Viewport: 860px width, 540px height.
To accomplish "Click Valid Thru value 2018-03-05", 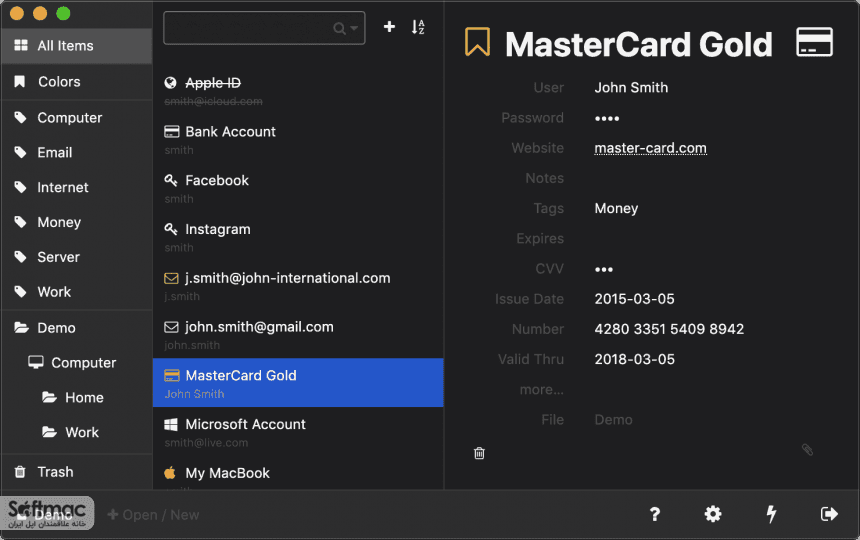I will (x=635, y=359).
